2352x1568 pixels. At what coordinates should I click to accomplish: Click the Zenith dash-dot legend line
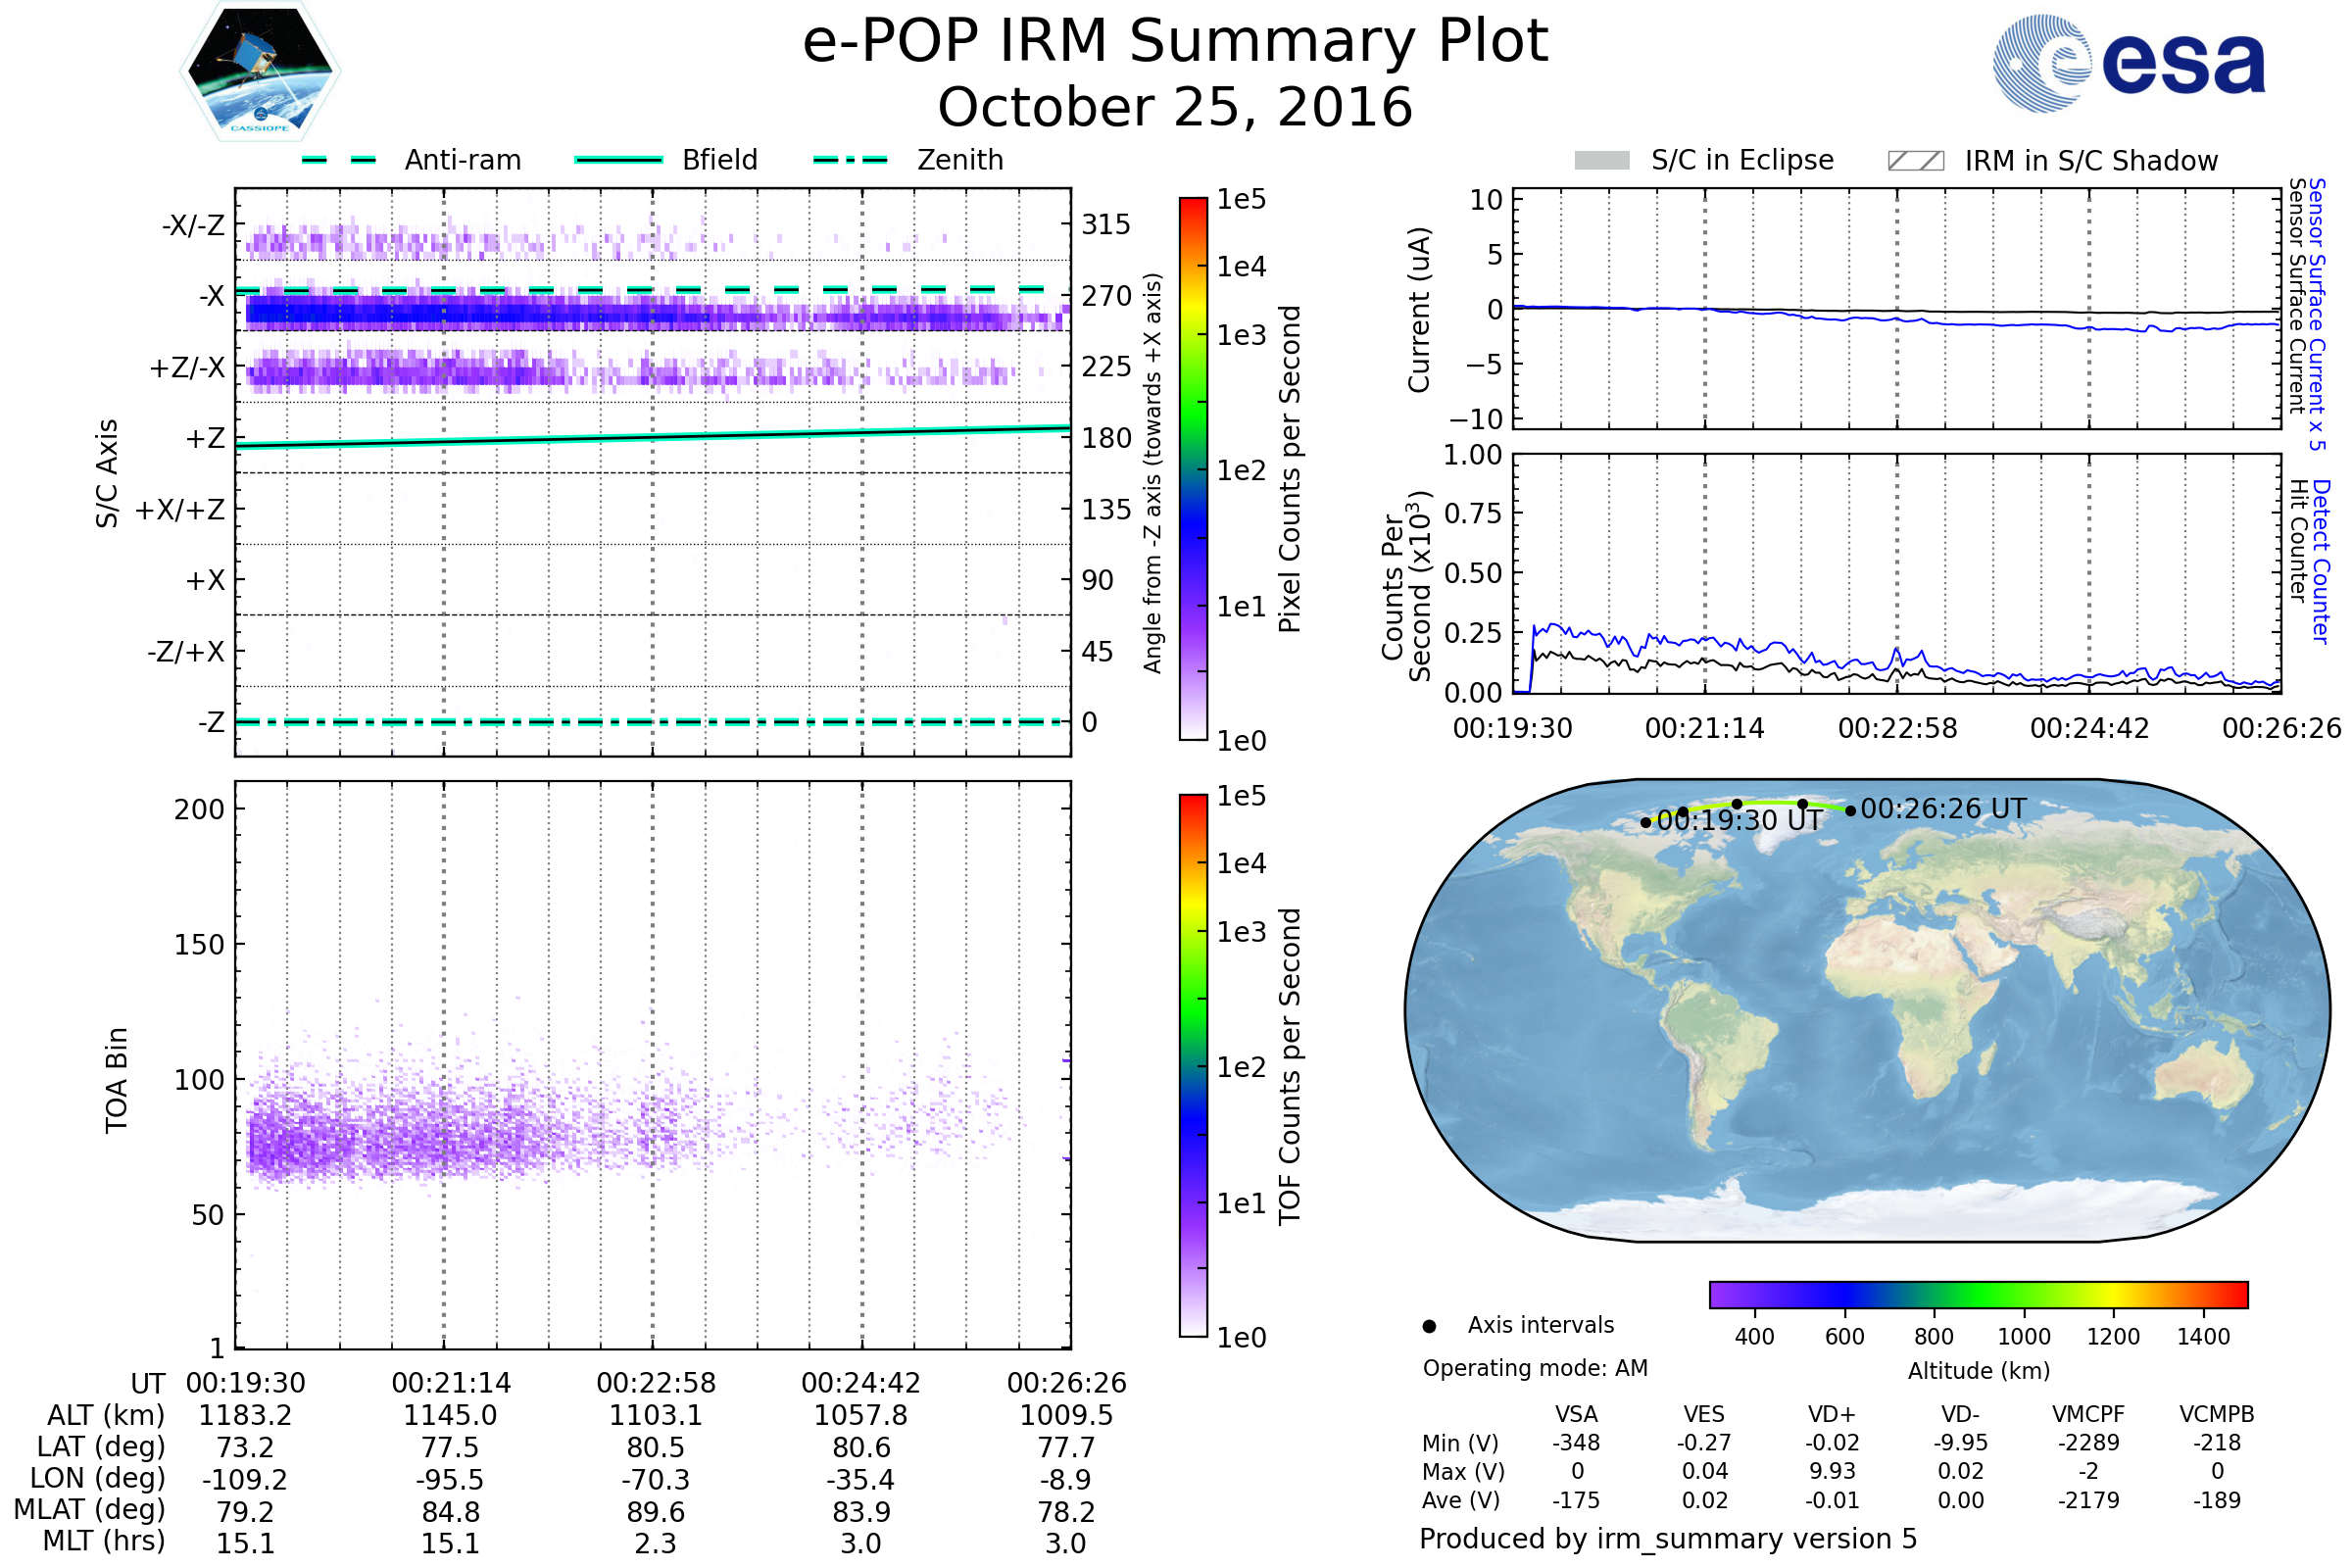point(850,160)
